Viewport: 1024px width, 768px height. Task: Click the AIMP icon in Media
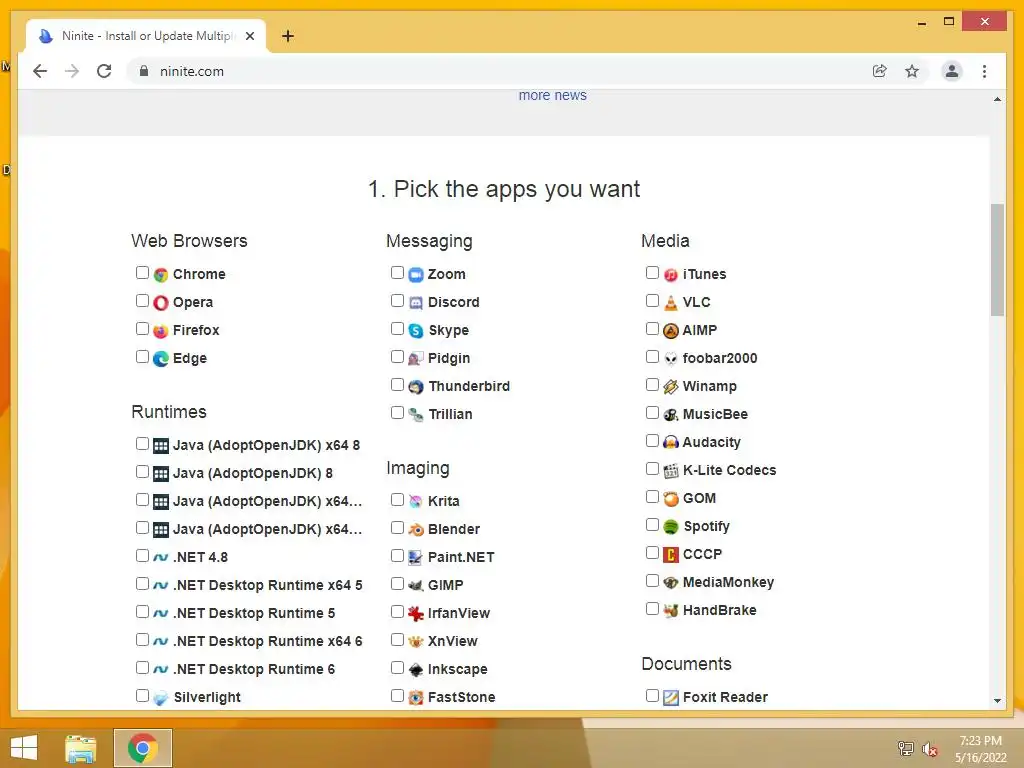tap(671, 330)
